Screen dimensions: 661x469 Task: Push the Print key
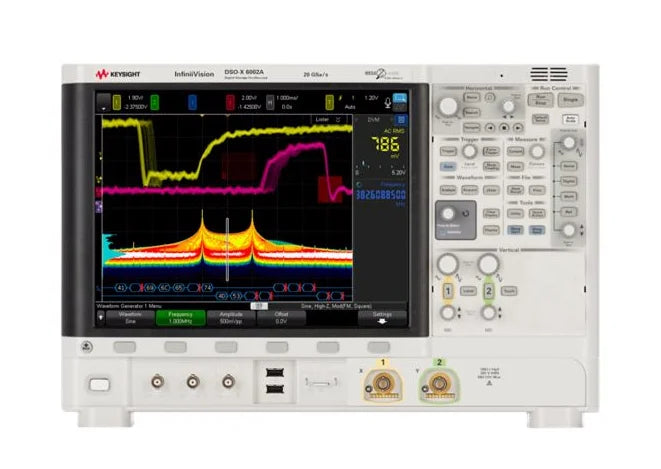[x=537, y=190]
